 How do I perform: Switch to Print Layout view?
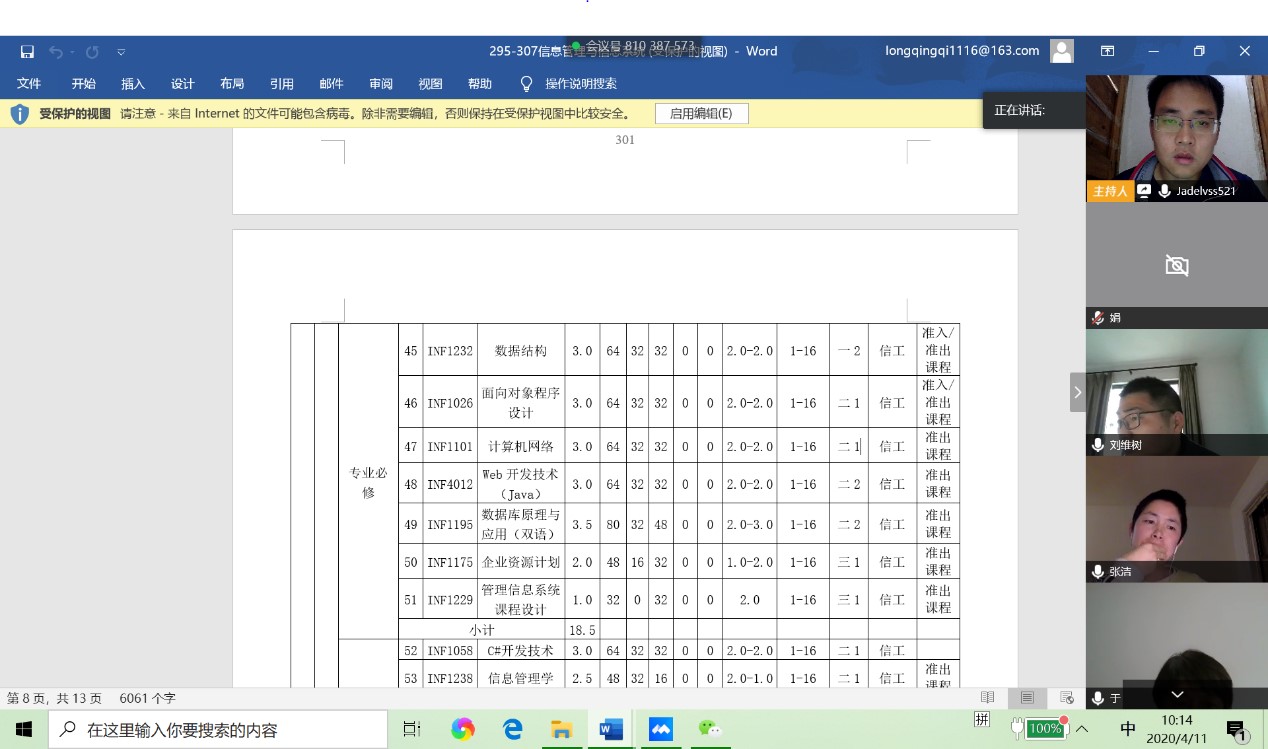coord(1027,698)
